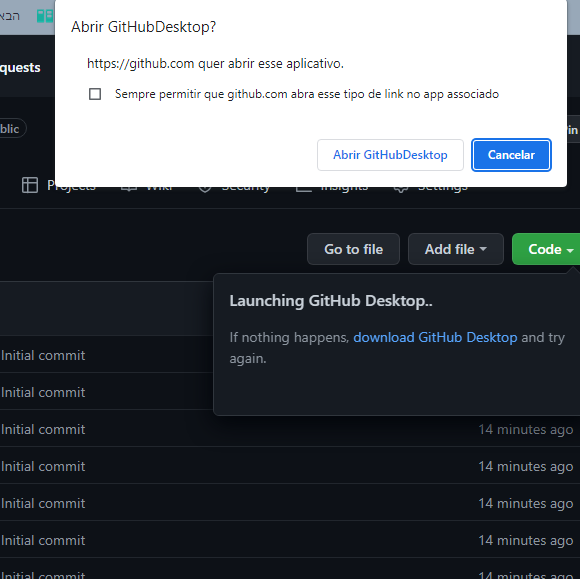Open the Add file dropdown
Screen dimensions: 580x579
[x=455, y=249]
